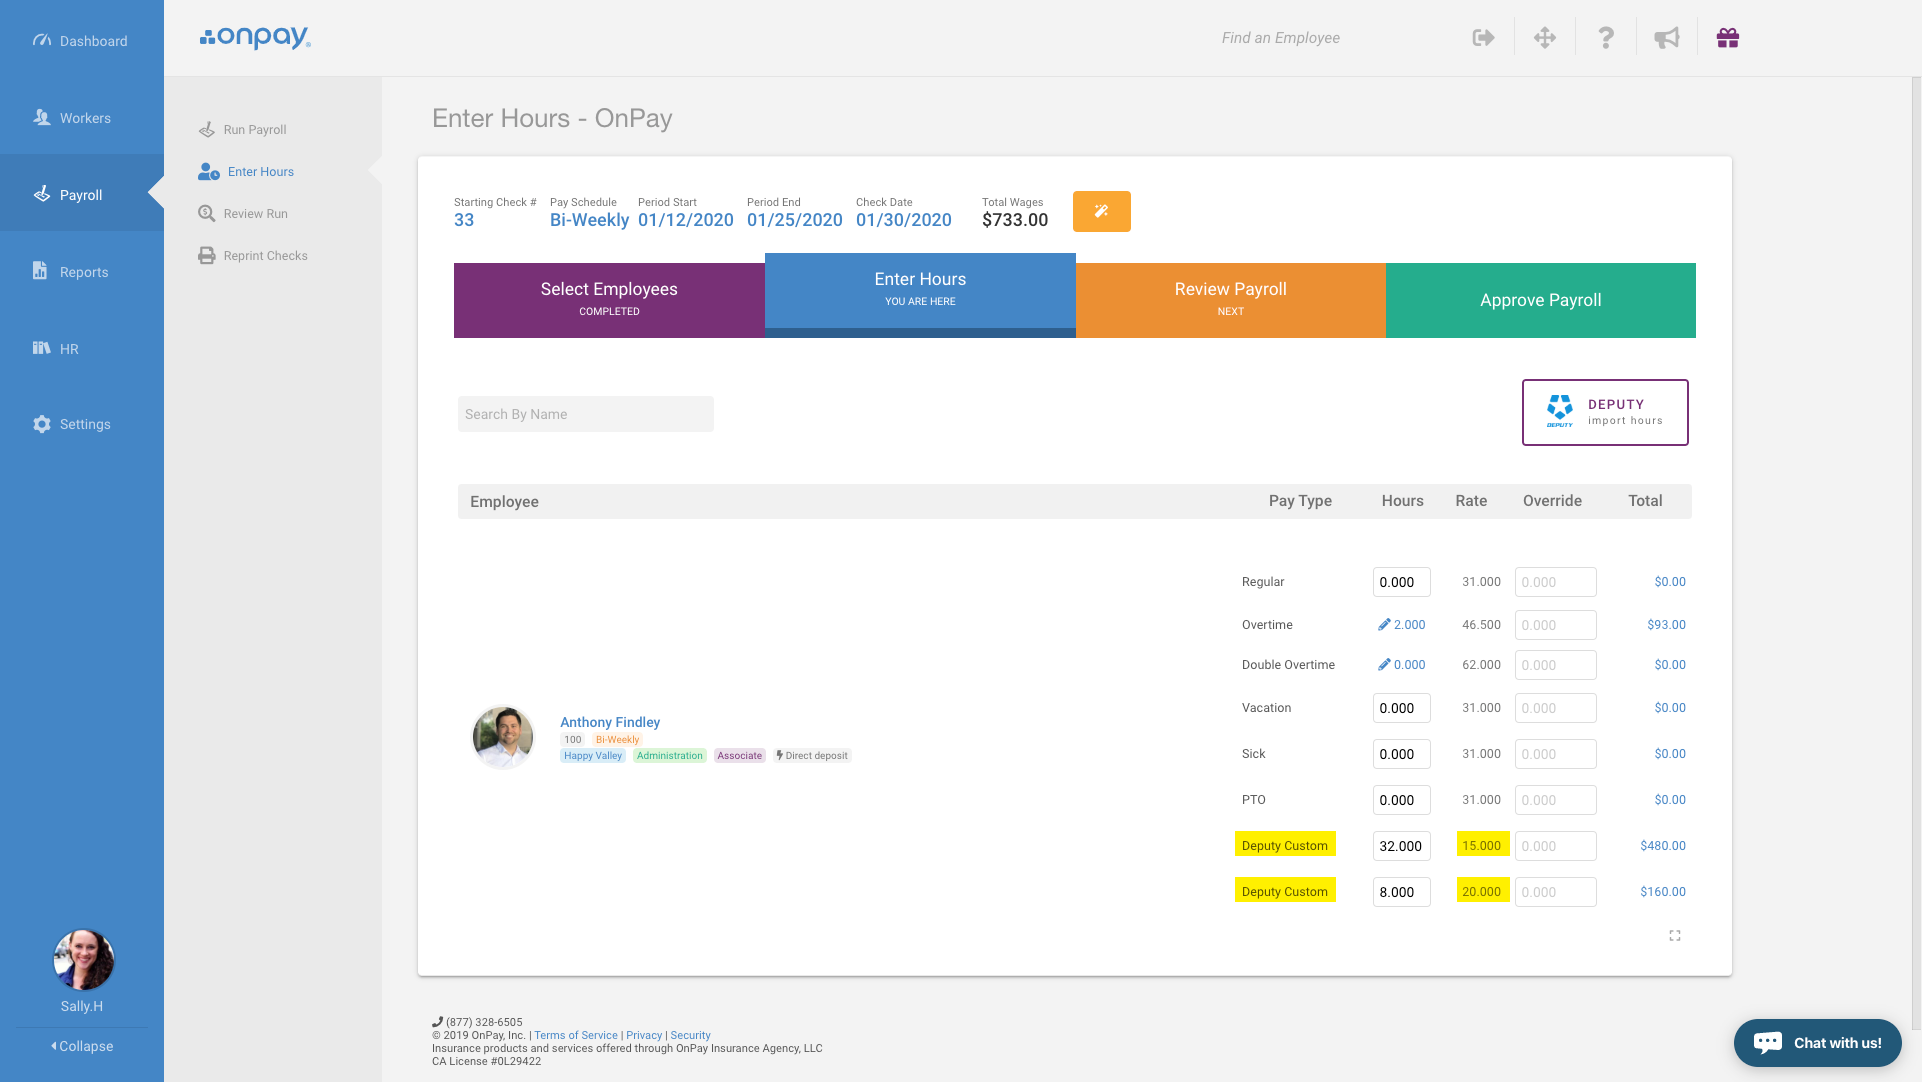The image size is (1922, 1082).
Task: Click Starting Check number 33
Action: click(x=464, y=220)
